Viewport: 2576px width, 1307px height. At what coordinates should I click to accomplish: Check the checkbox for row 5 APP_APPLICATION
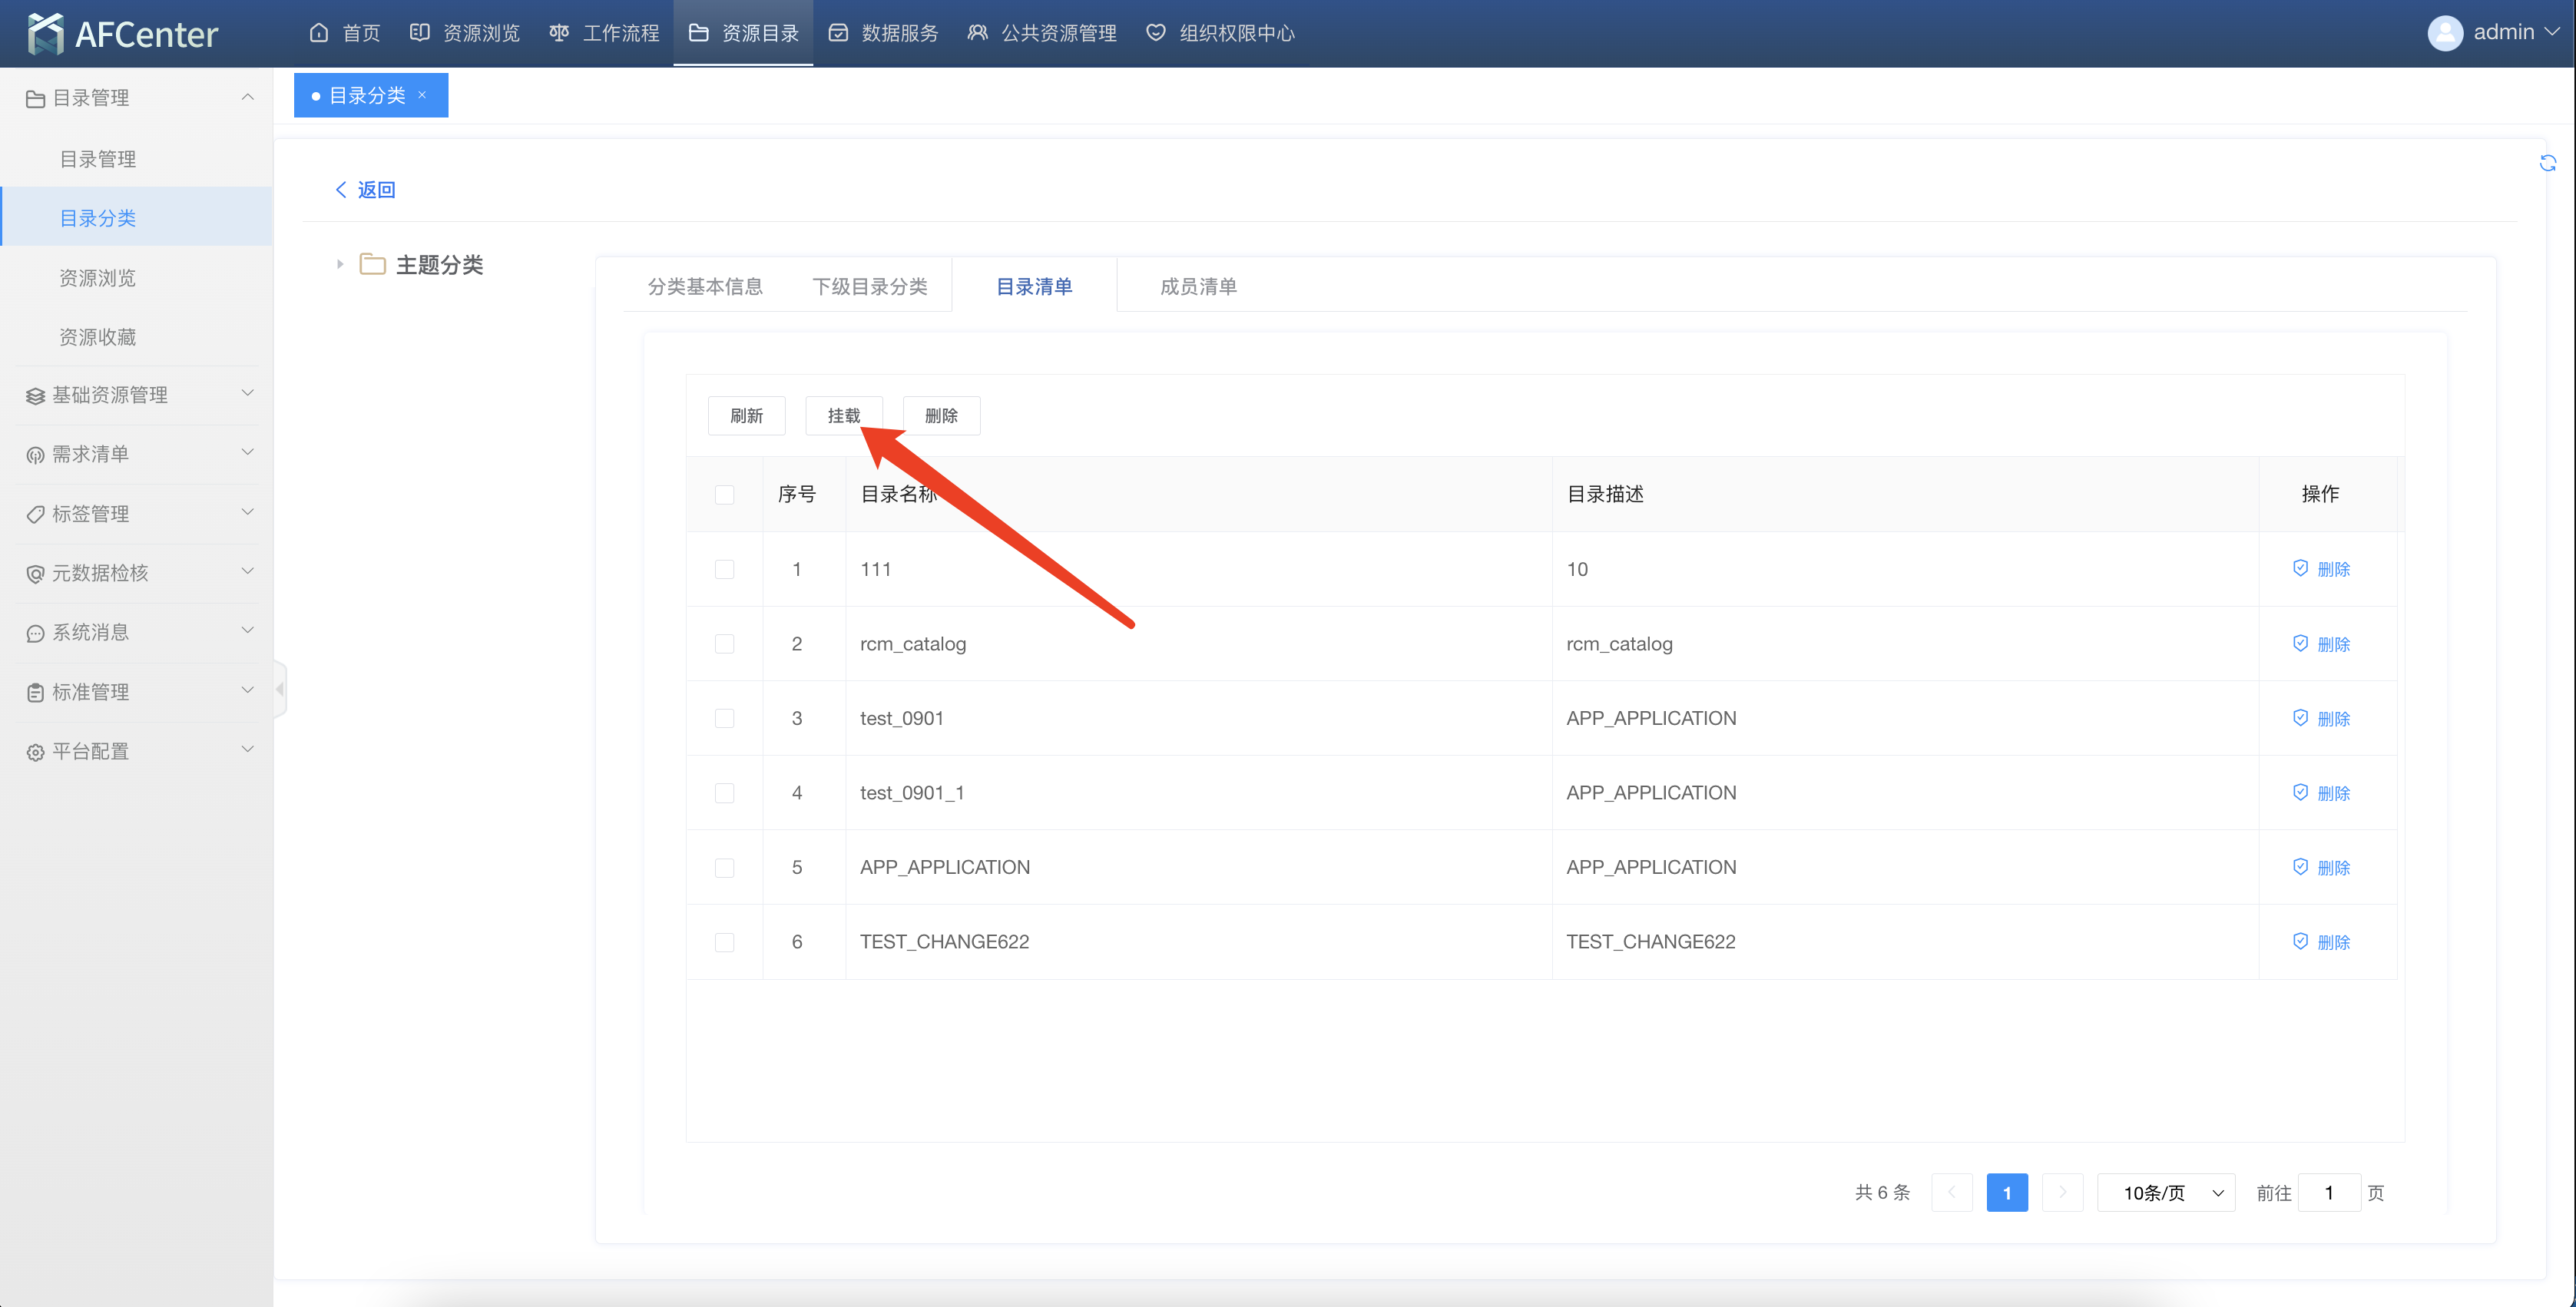point(725,868)
